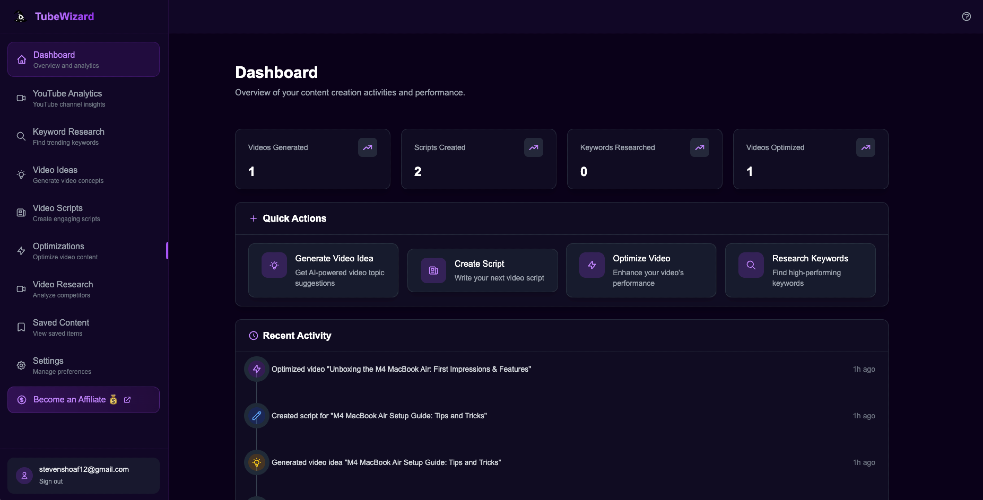Click the Become an Affiliate button
This screenshot has height=500, width=983.
83,400
